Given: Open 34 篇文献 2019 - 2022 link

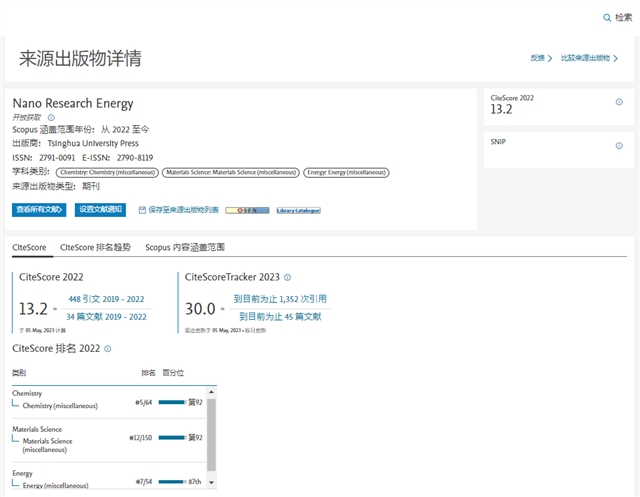Looking at the screenshot, I should (106, 317).
